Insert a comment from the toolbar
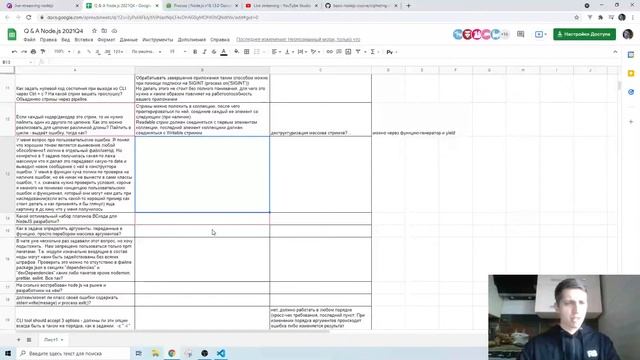The width and height of the screenshot is (640, 360). tap(339, 52)
